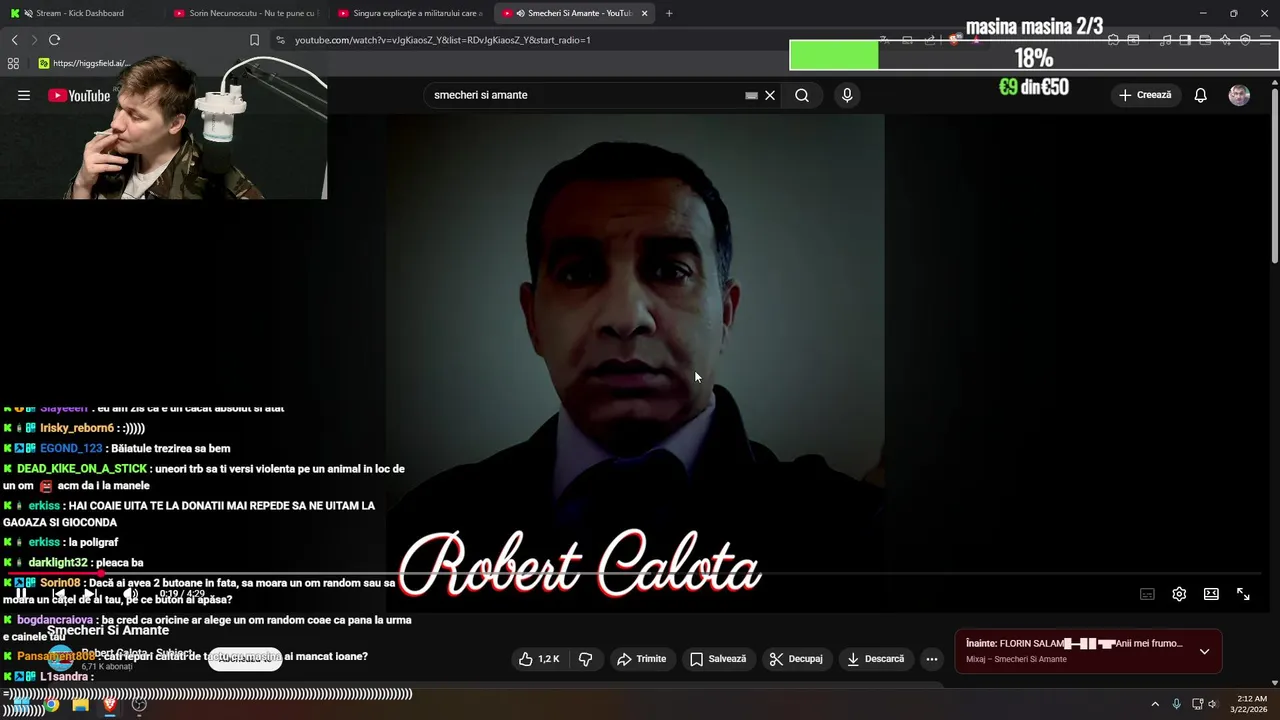Toggle the browser sidebar panel
This screenshot has height=720, width=1280.
point(1185,40)
